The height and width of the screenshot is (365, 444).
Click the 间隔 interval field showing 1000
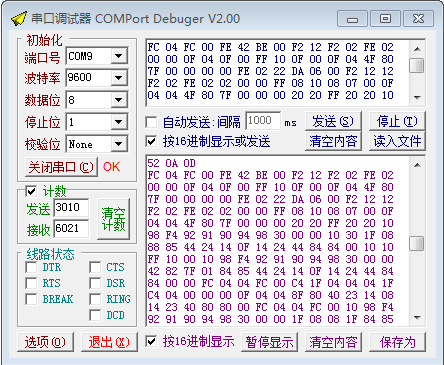(263, 121)
